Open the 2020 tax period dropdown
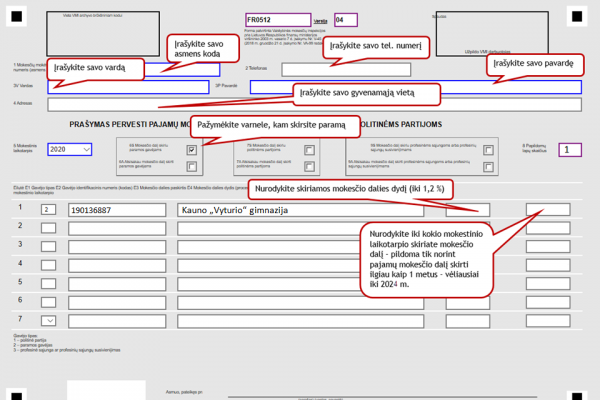Screen dimensions: 600x400 point(70,149)
